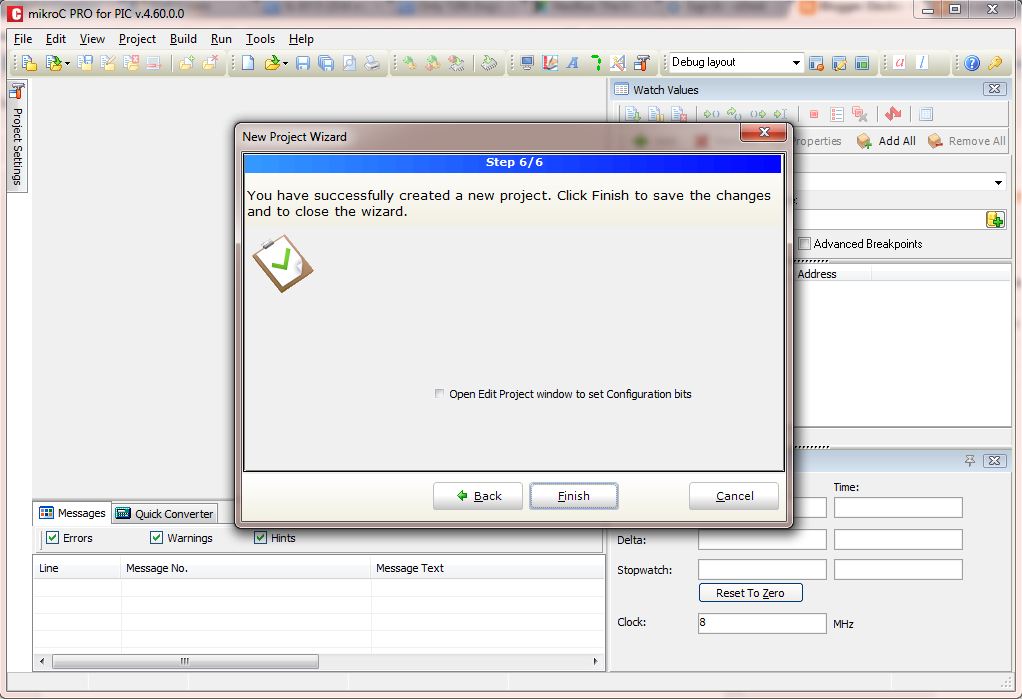Click the italic A font icon
Screen dimensions: 1022x699
click(572, 63)
